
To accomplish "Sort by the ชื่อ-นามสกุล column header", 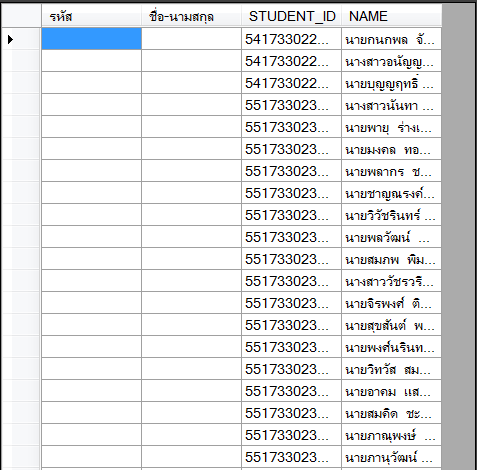I will 191,16.
